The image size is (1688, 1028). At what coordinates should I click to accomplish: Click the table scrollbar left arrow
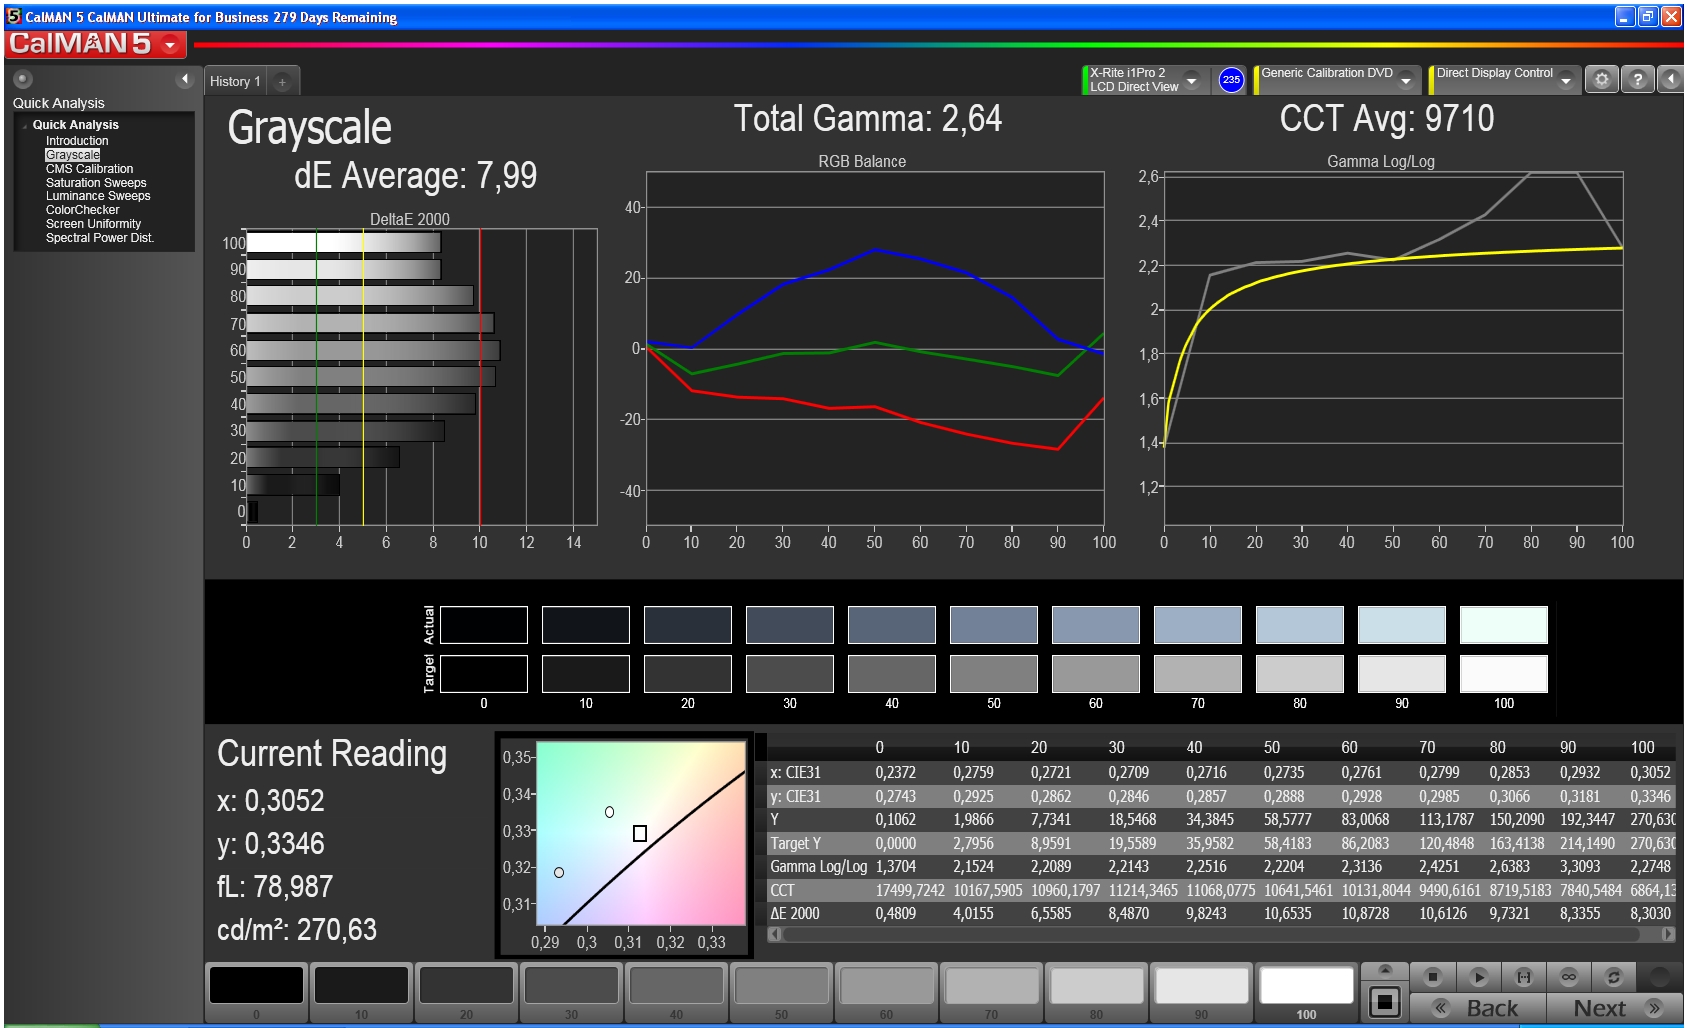coord(774,934)
